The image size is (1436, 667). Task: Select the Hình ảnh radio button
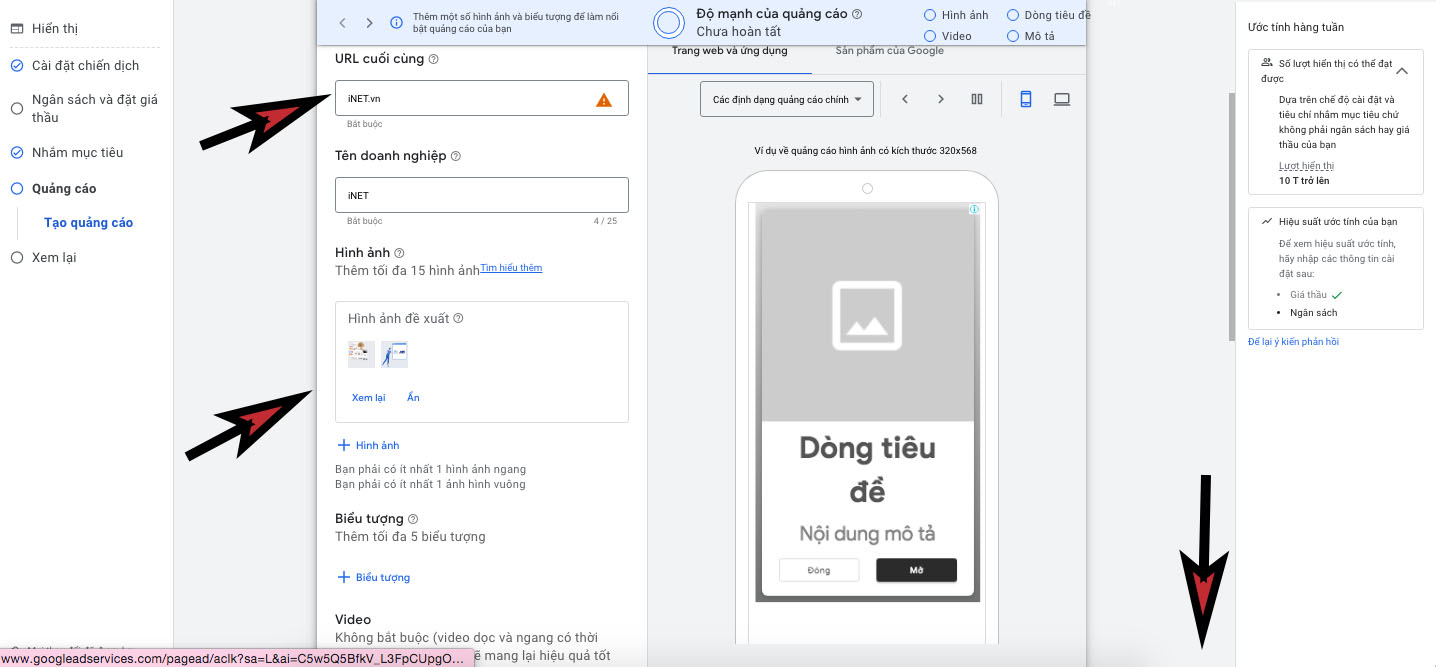(x=932, y=14)
